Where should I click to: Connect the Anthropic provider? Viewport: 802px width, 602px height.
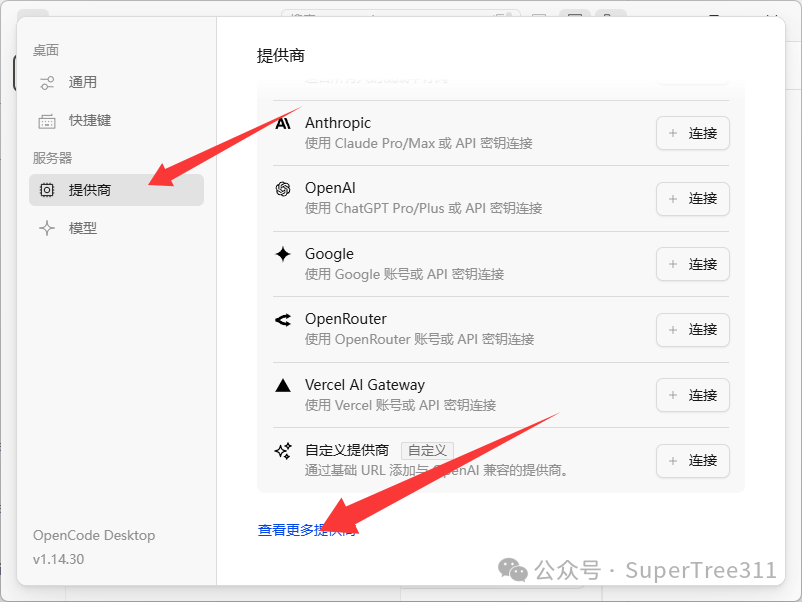(693, 133)
